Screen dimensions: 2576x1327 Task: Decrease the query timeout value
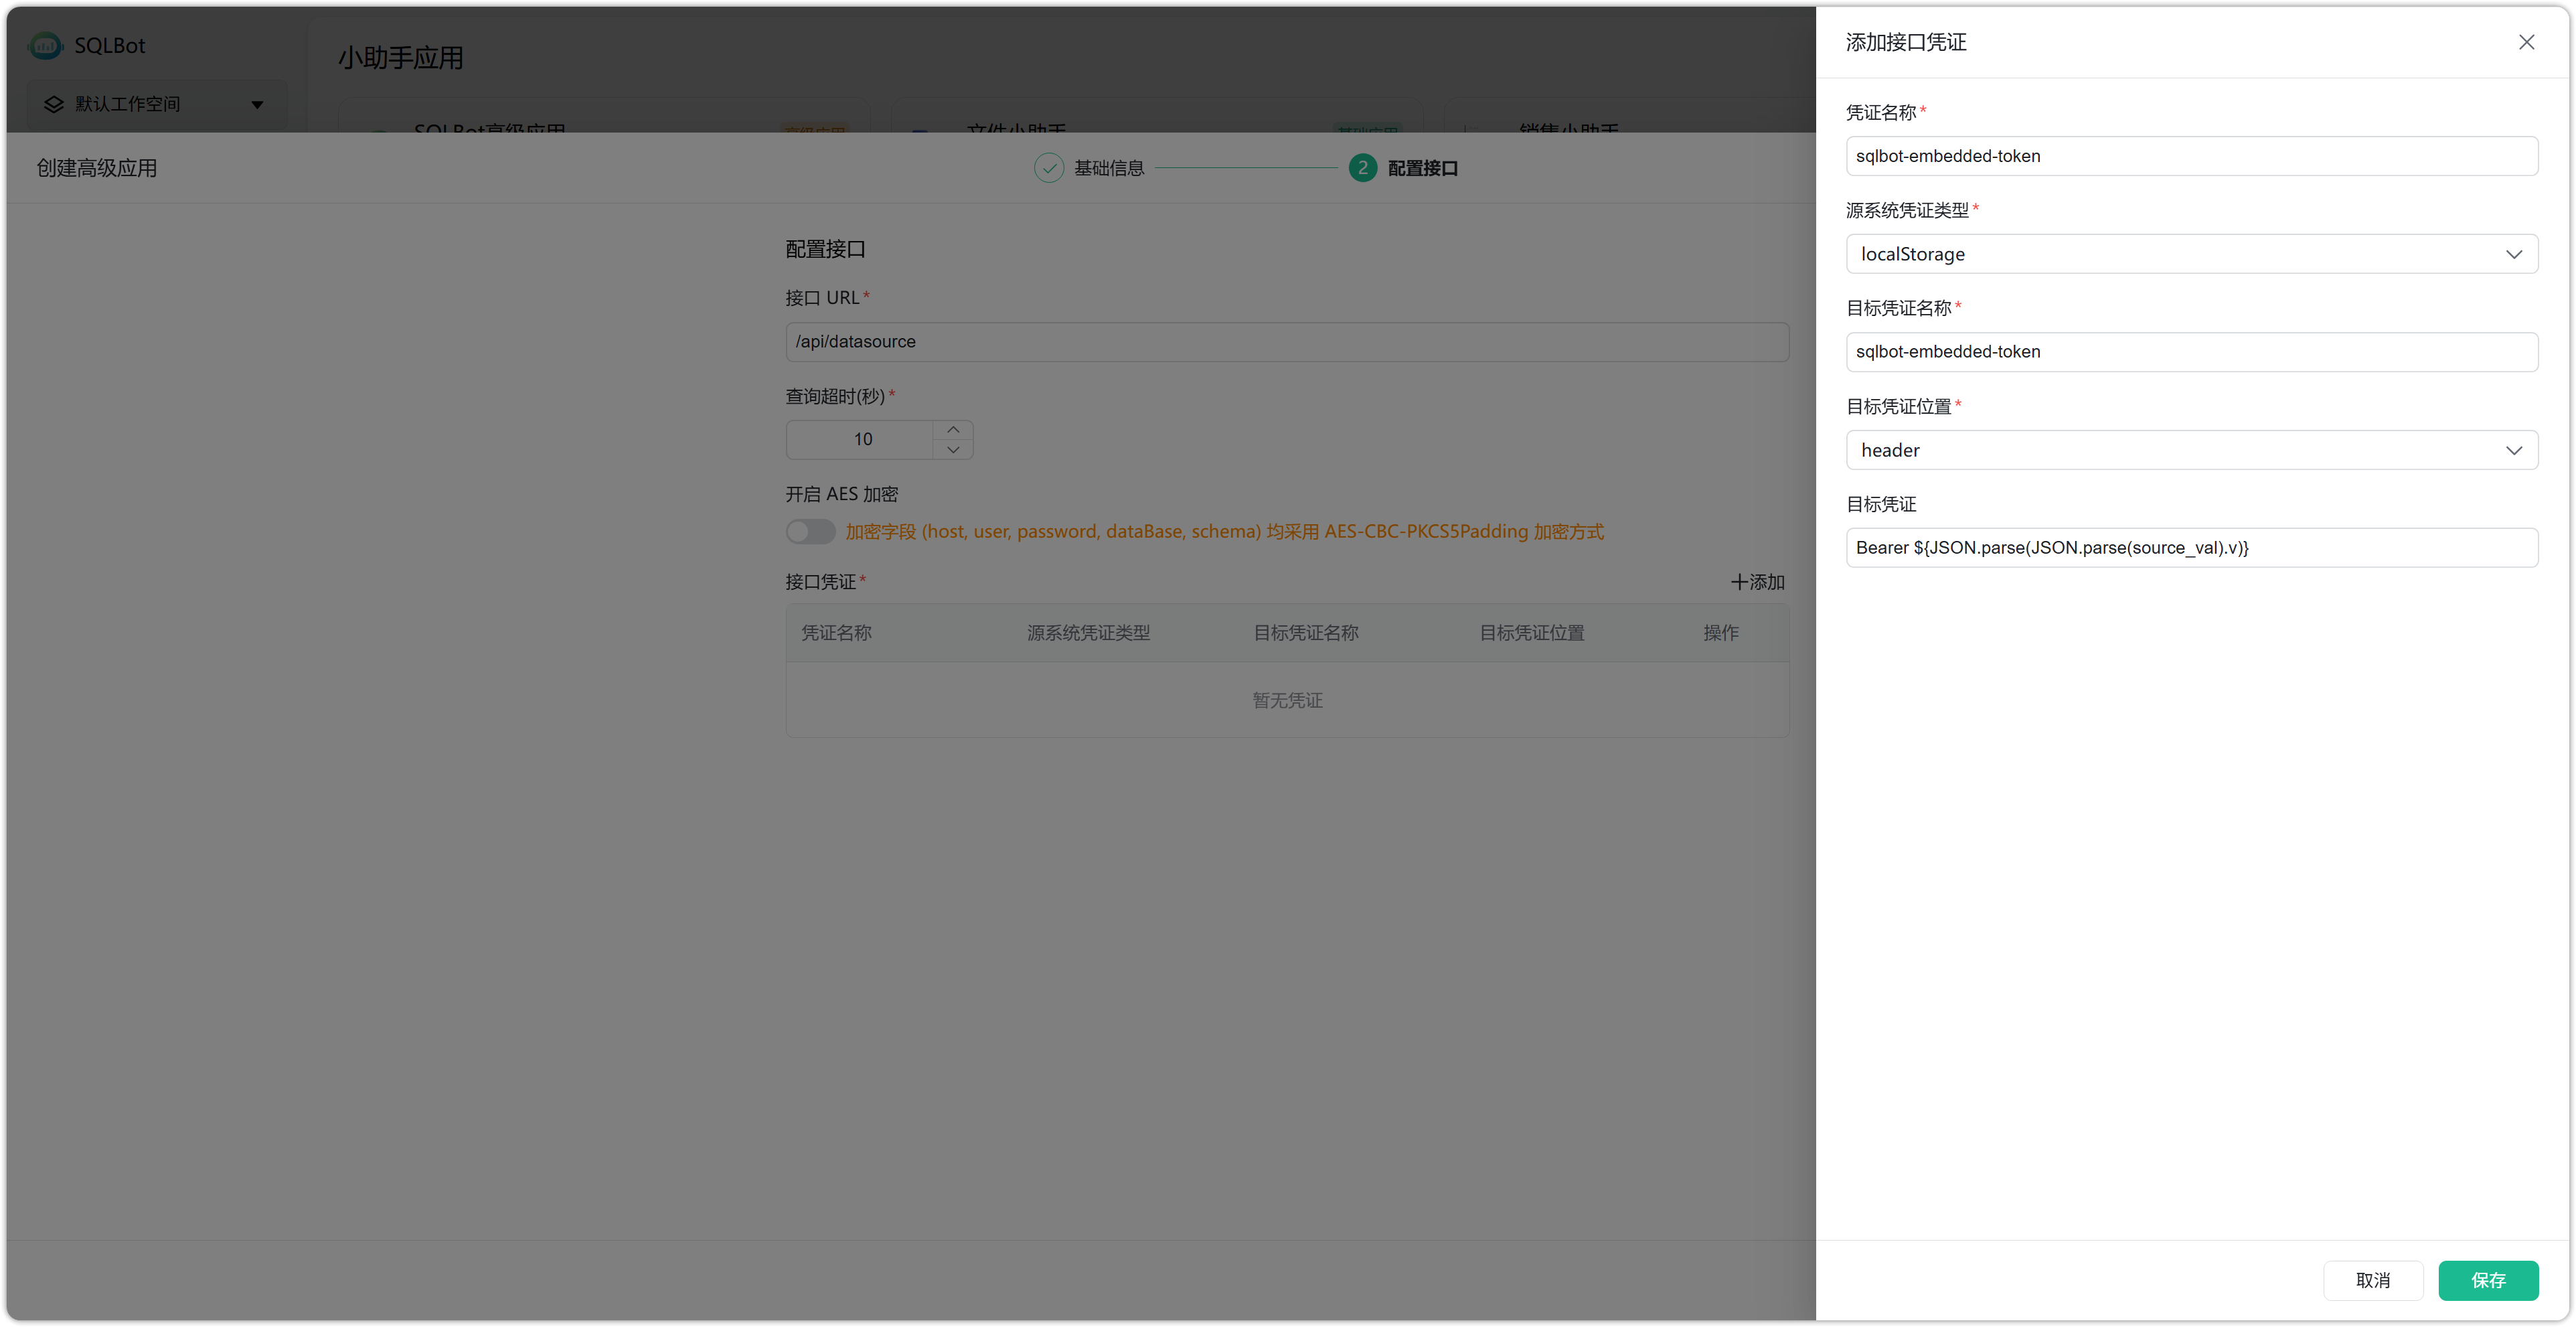click(953, 450)
